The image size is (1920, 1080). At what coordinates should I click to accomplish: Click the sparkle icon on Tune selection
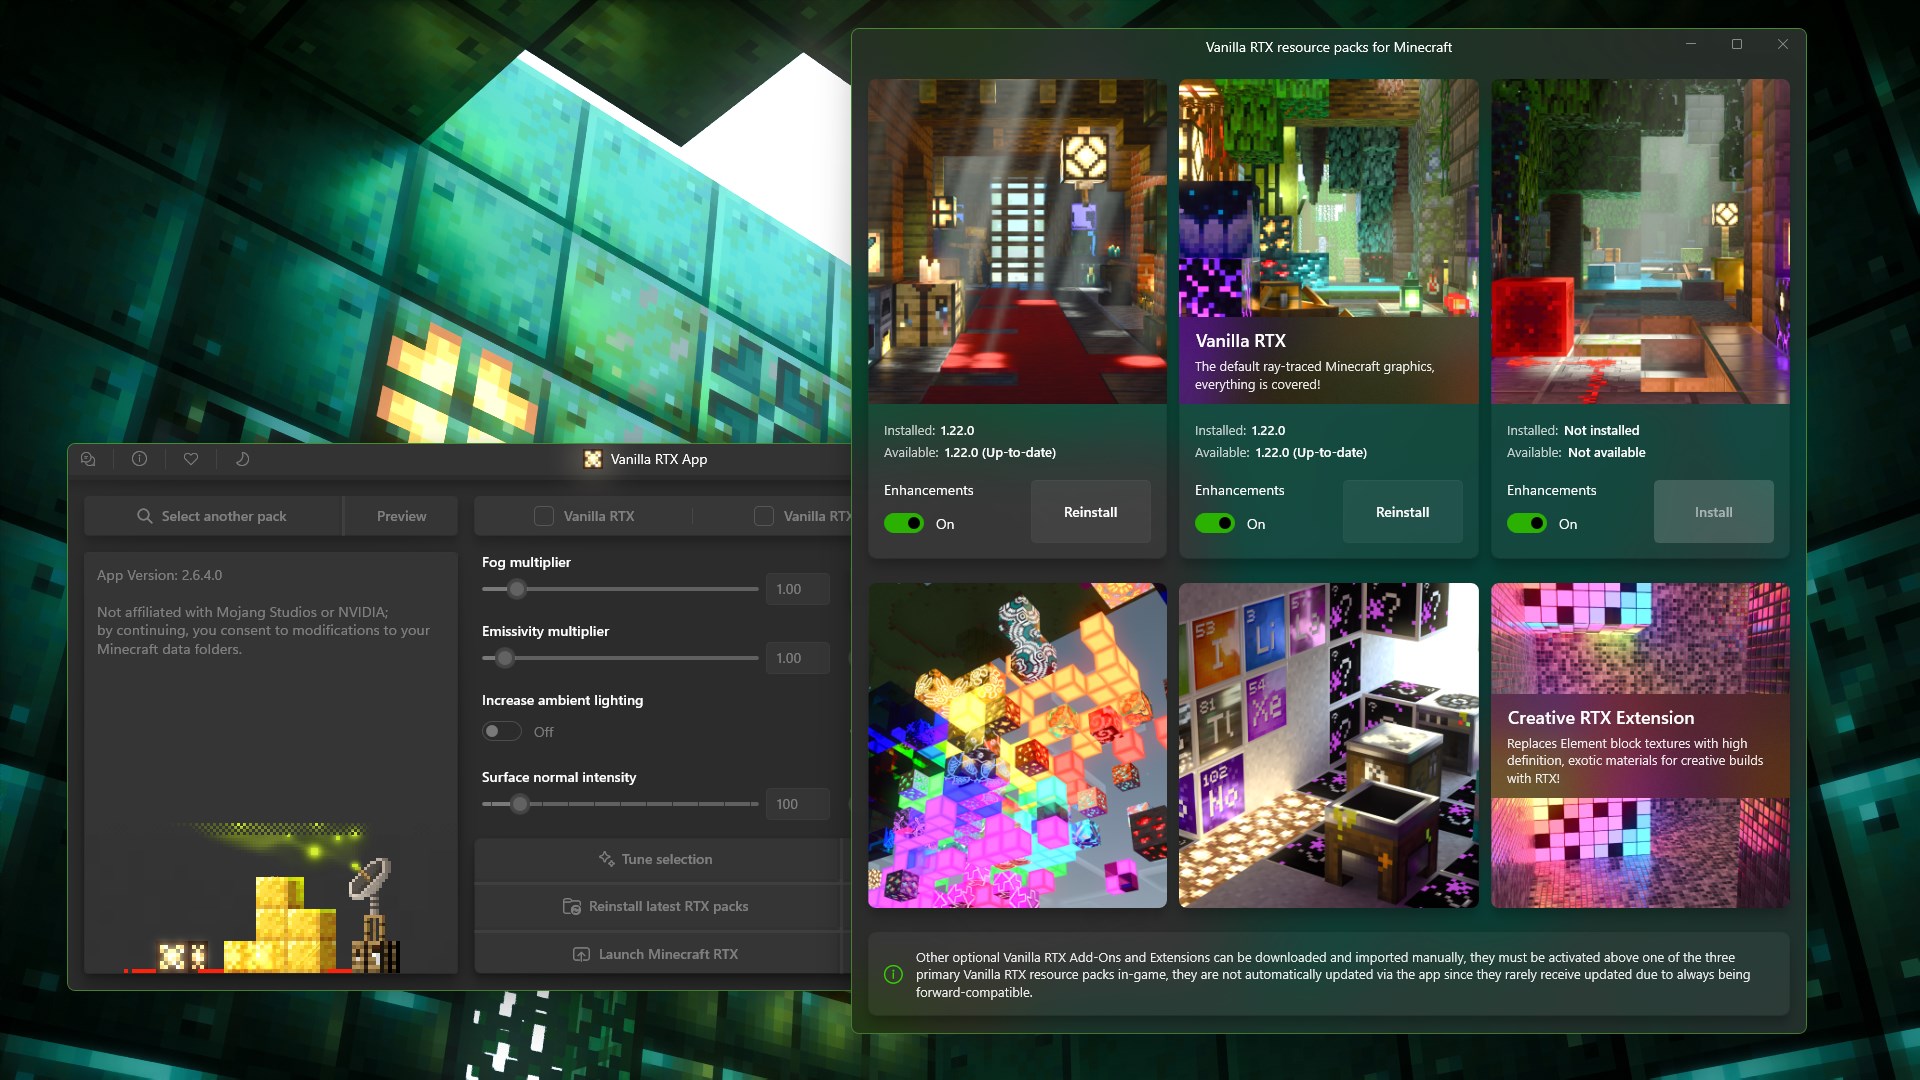tap(605, 859)
